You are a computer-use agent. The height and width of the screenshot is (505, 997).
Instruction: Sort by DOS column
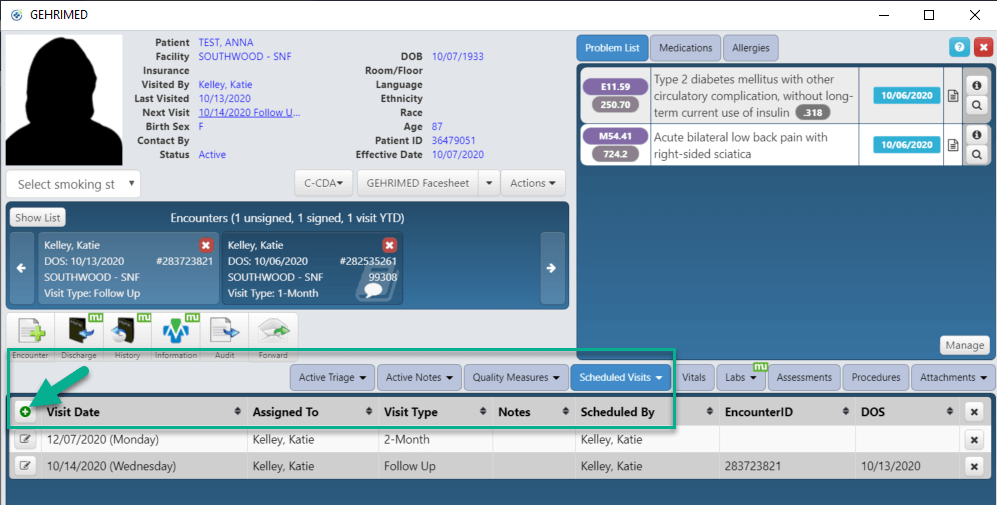coord(907,412)
